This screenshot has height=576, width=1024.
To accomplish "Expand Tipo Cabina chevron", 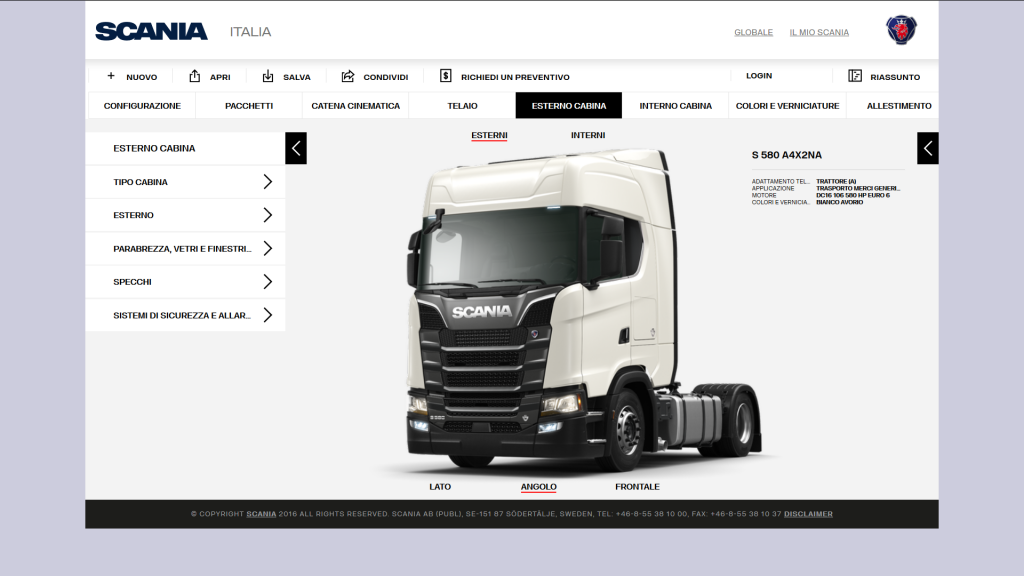I will [x=268, y=182].
